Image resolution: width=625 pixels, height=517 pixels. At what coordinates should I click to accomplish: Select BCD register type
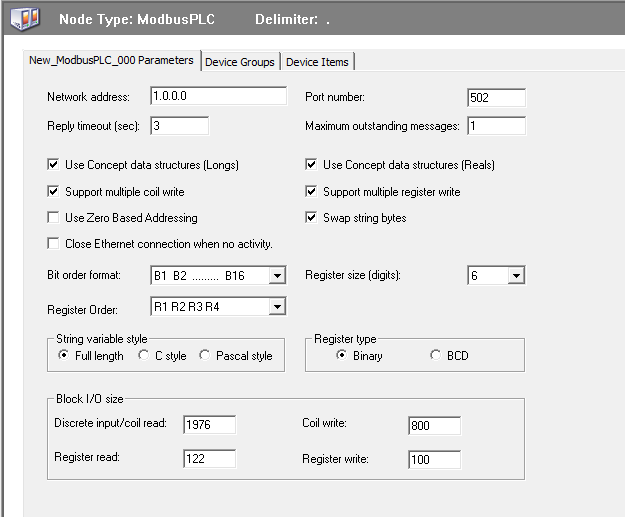(435, 356)
